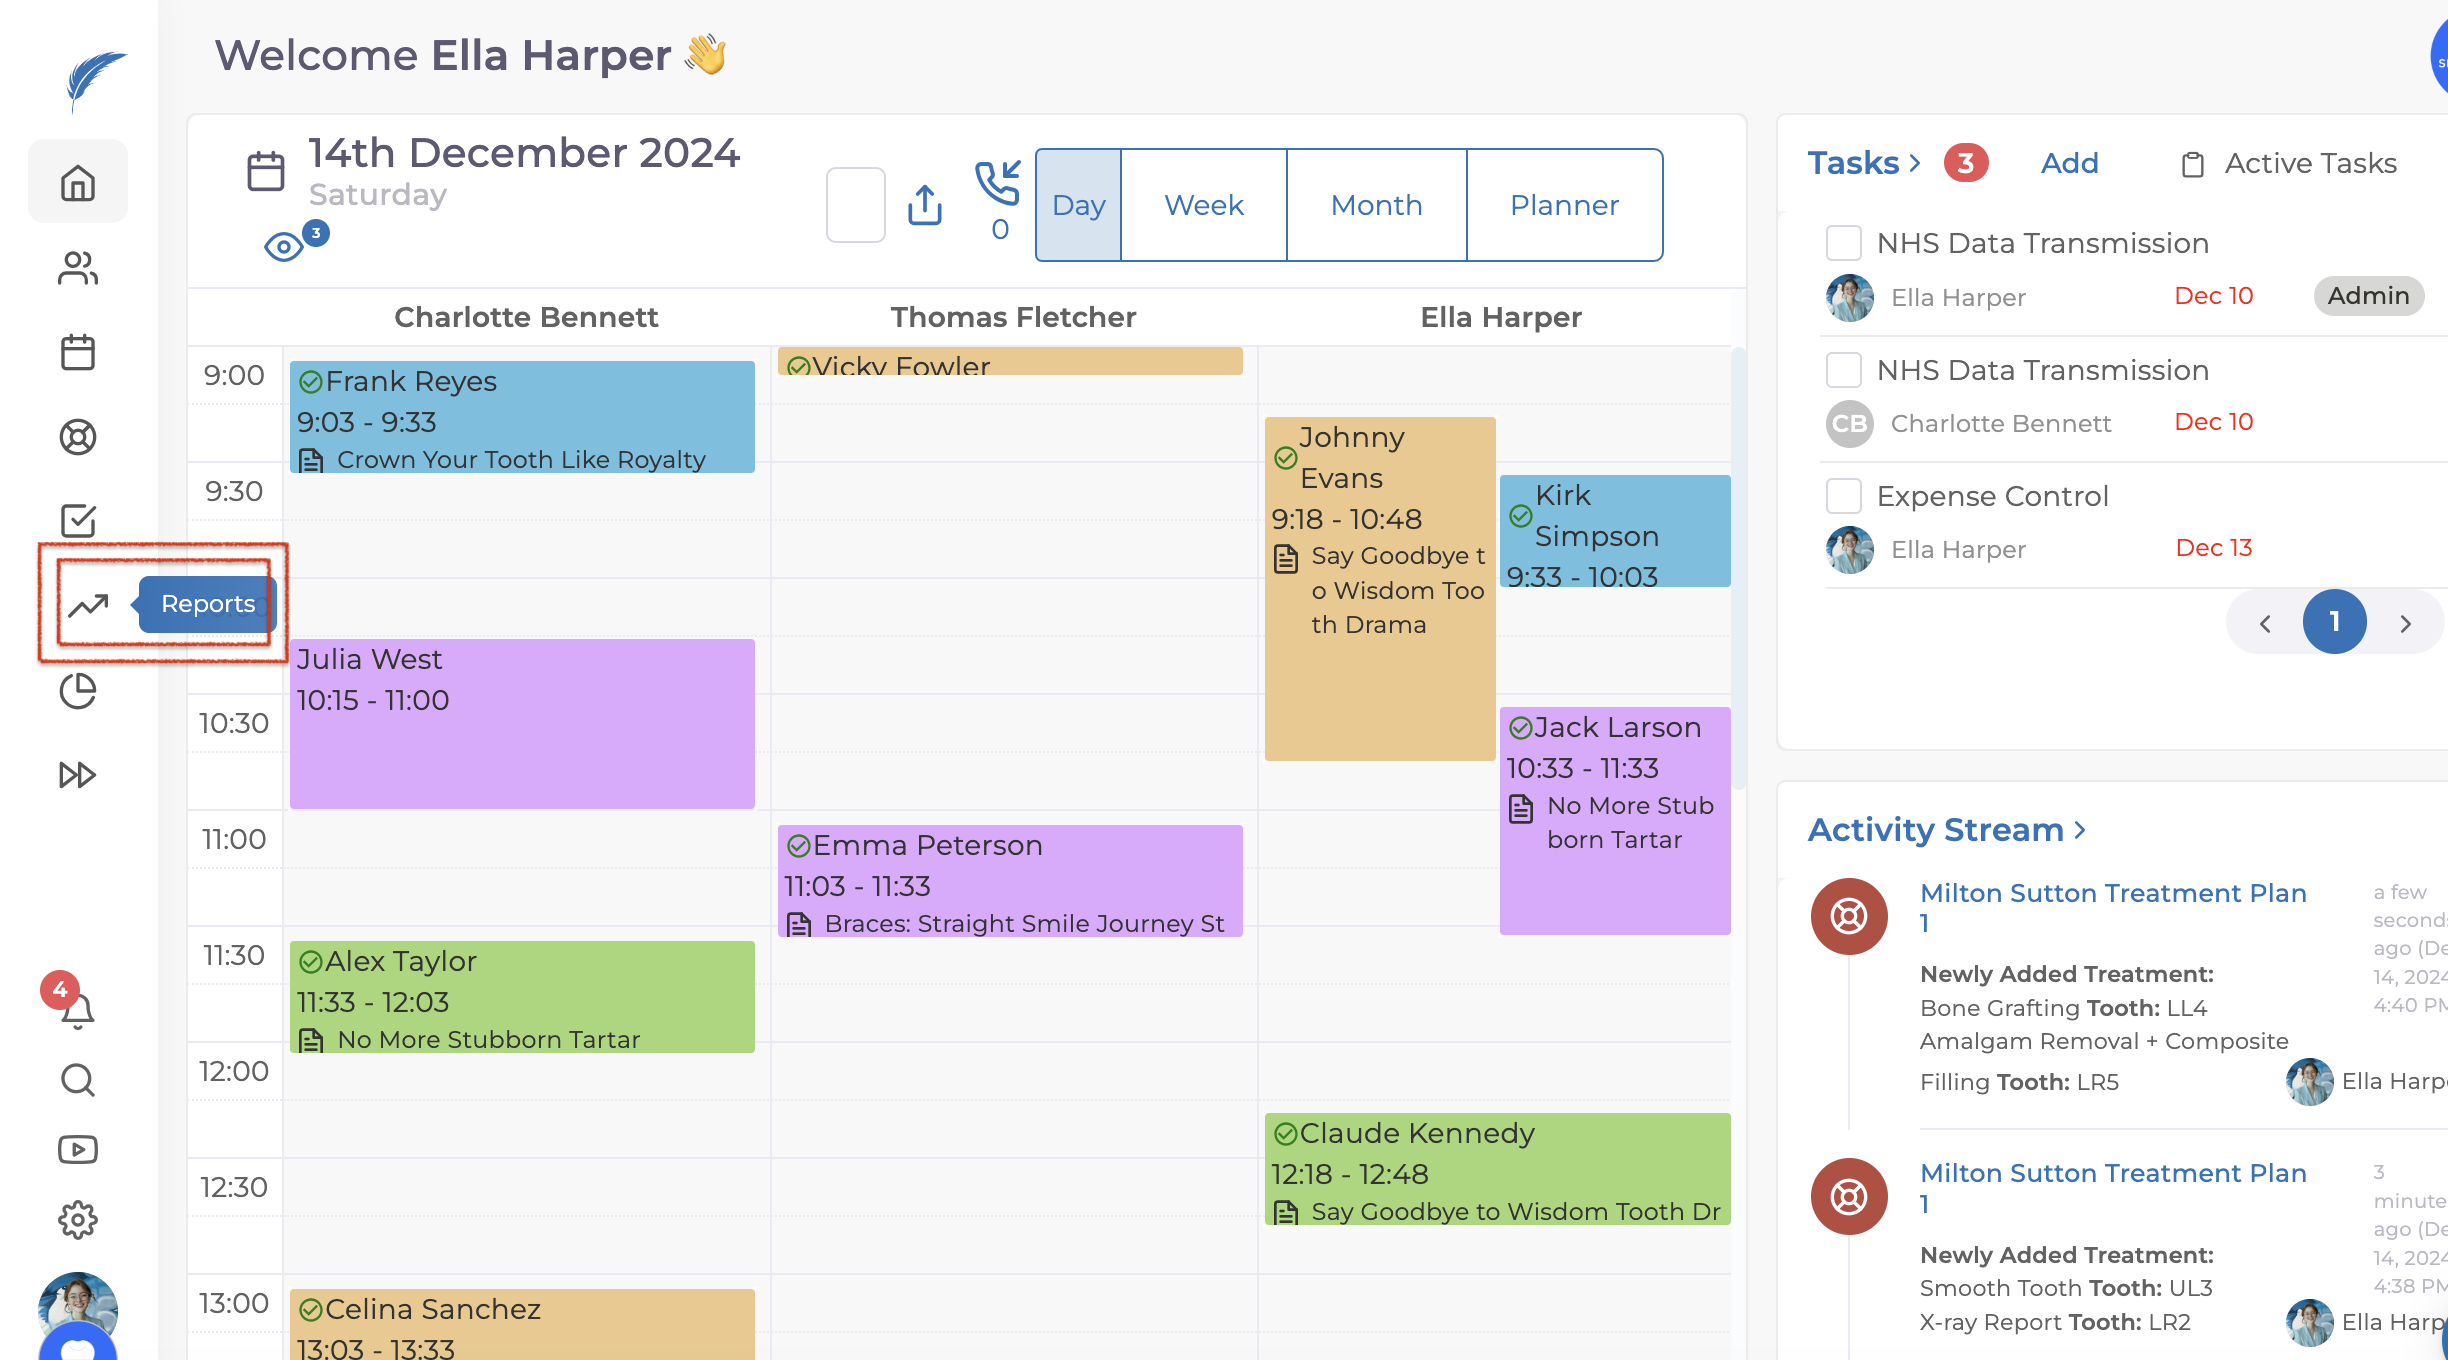Click the Home sidebar icon
This screenshot has width=2448, height=1360.
coord(78,182)
